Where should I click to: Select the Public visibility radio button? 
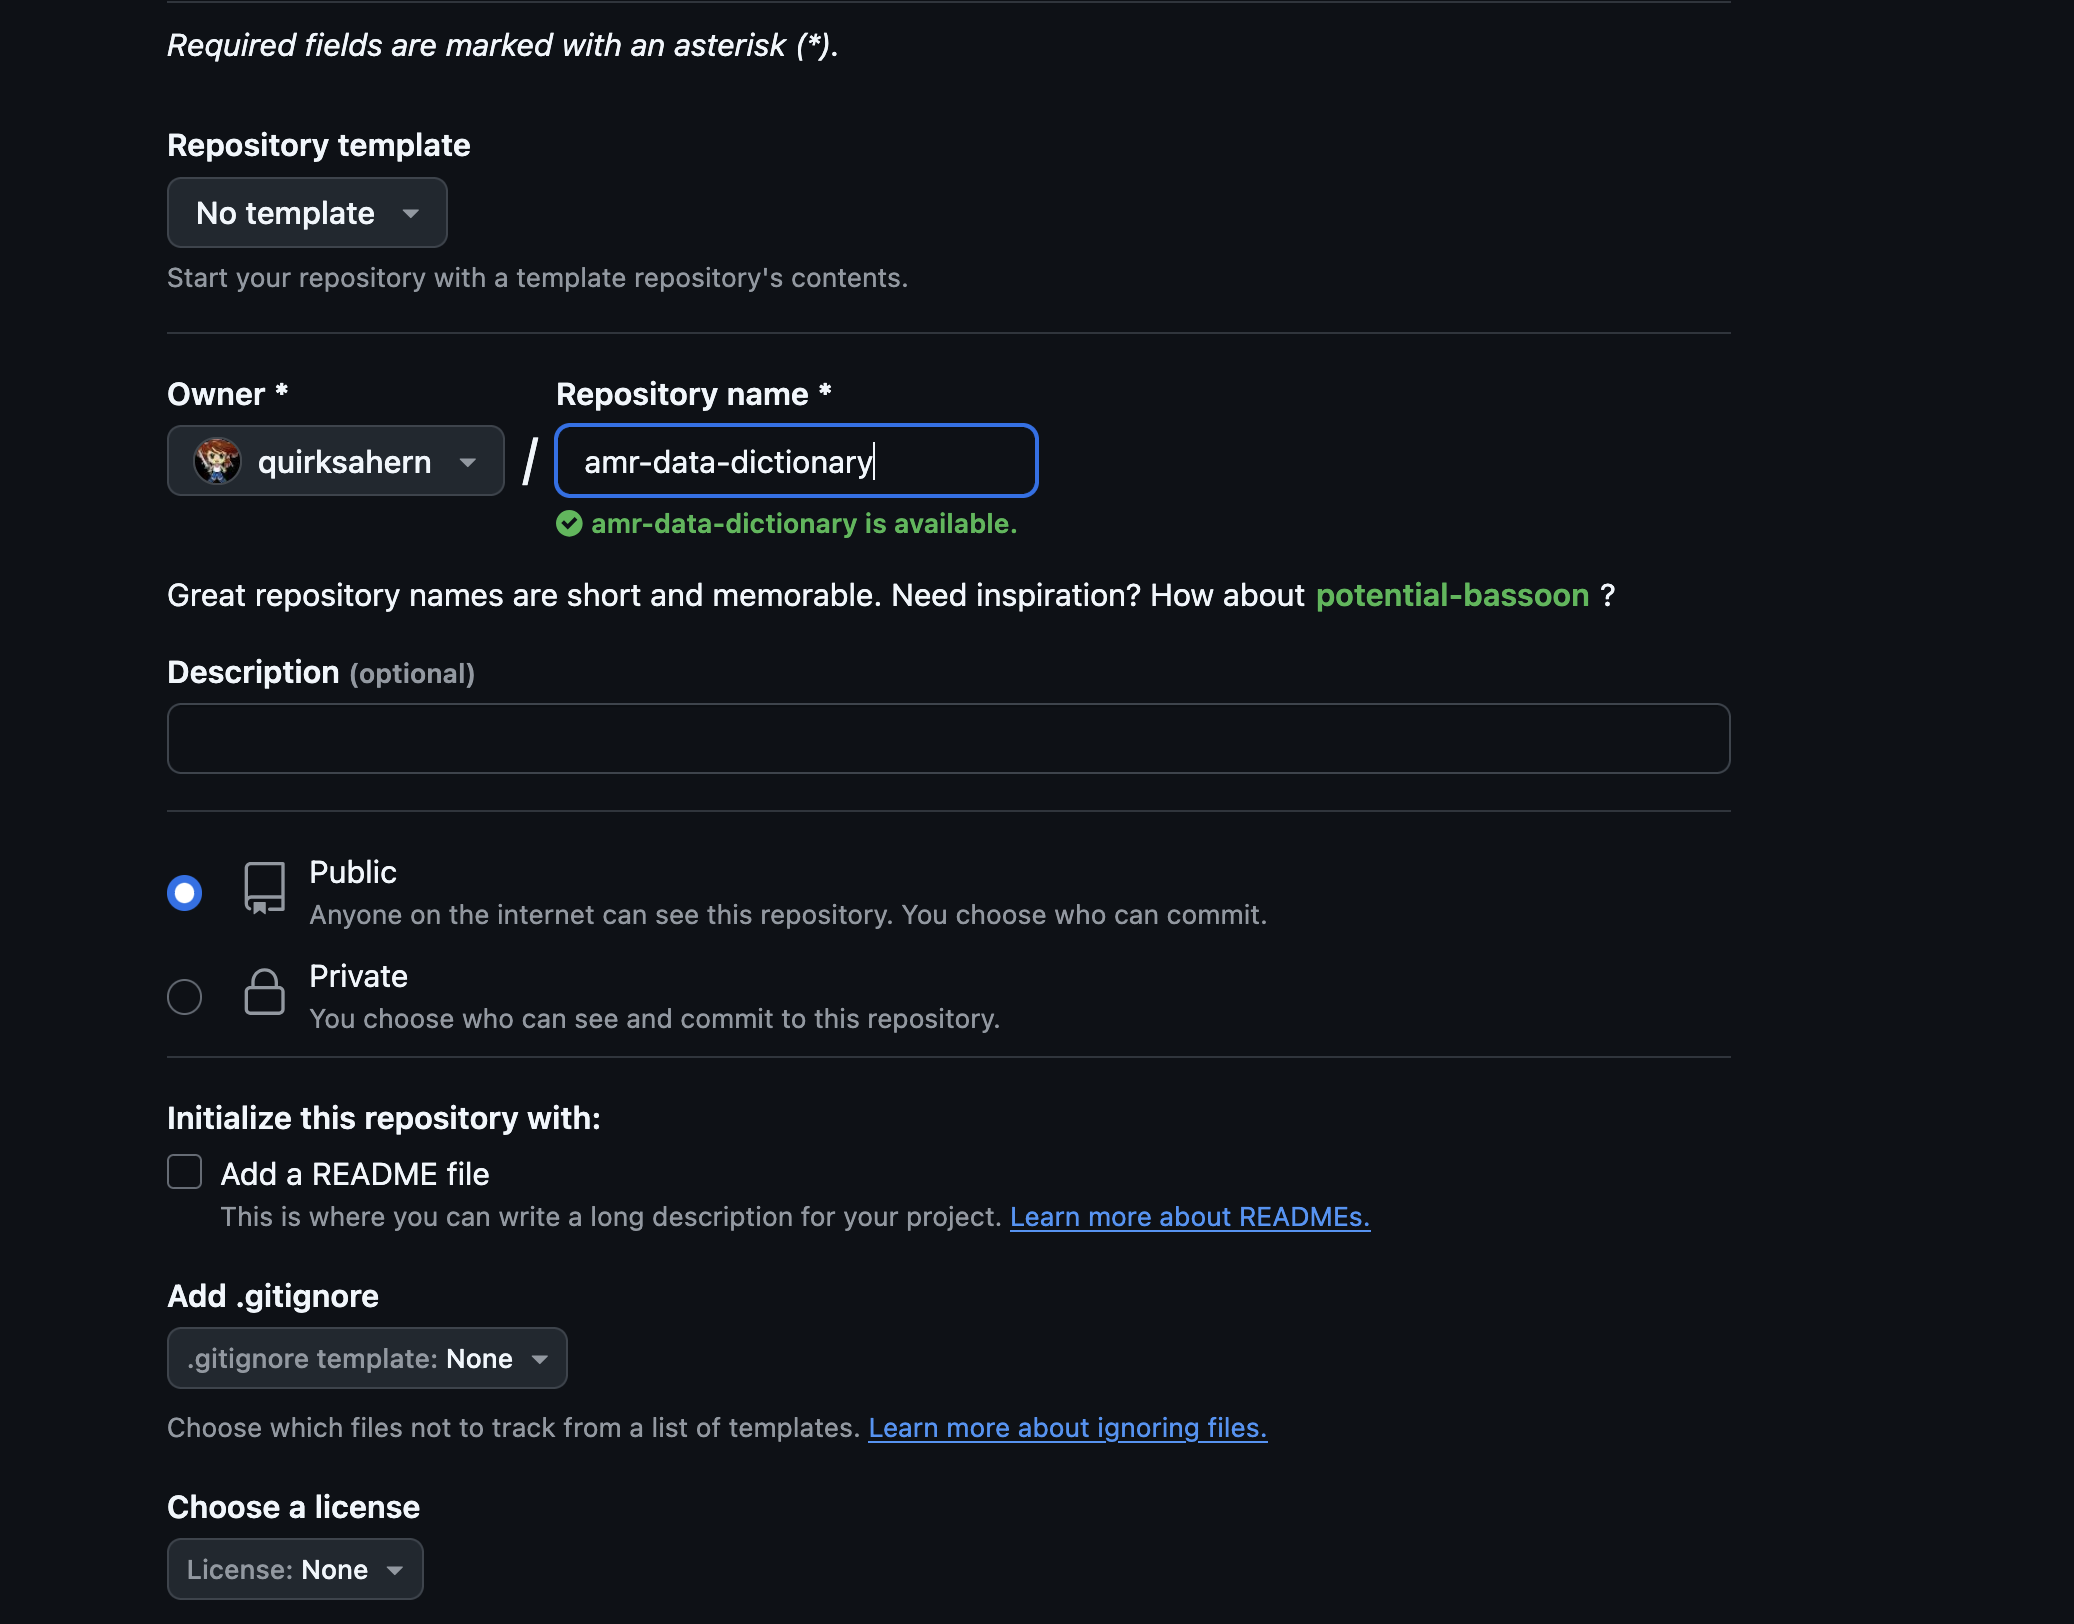click(x=184, y=893)
